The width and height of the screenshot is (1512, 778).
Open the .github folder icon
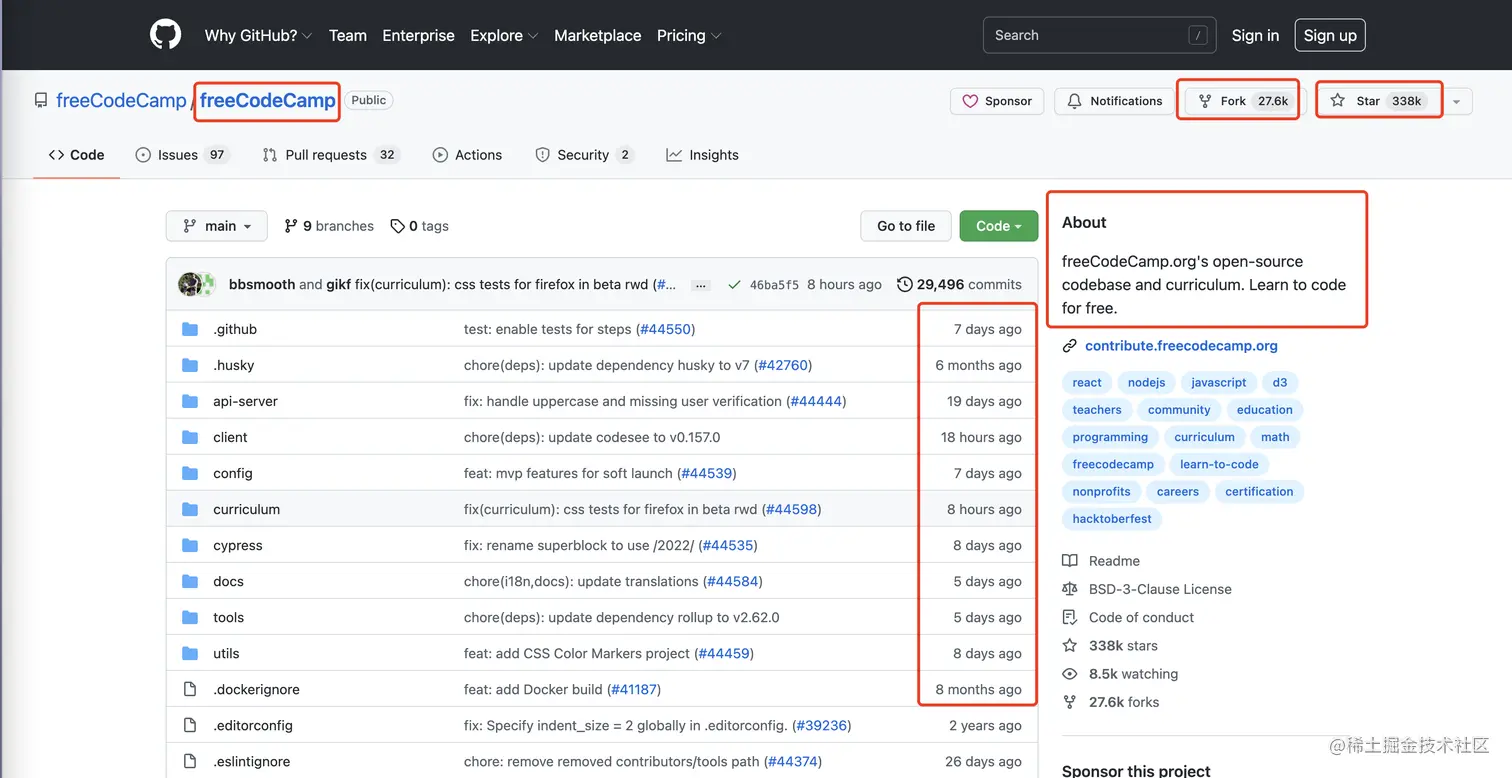click(x=190, y=329)
